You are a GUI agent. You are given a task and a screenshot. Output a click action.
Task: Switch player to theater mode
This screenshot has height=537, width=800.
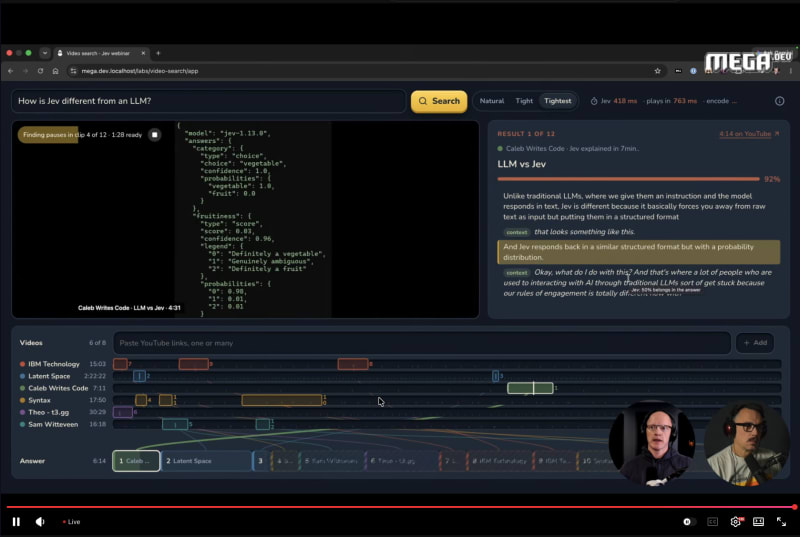(x=759, y=522)
